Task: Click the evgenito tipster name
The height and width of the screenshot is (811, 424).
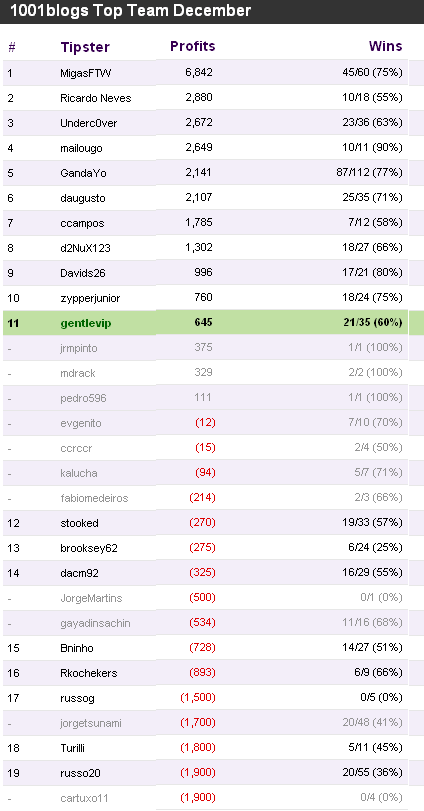Action: (x=81, y=423)
